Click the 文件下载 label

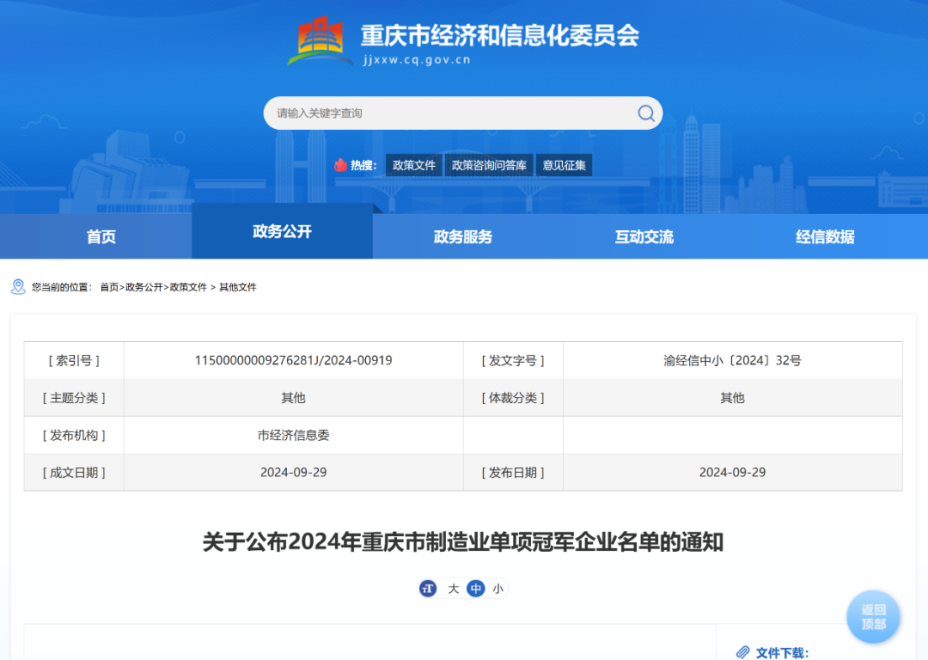pos(782,653)
